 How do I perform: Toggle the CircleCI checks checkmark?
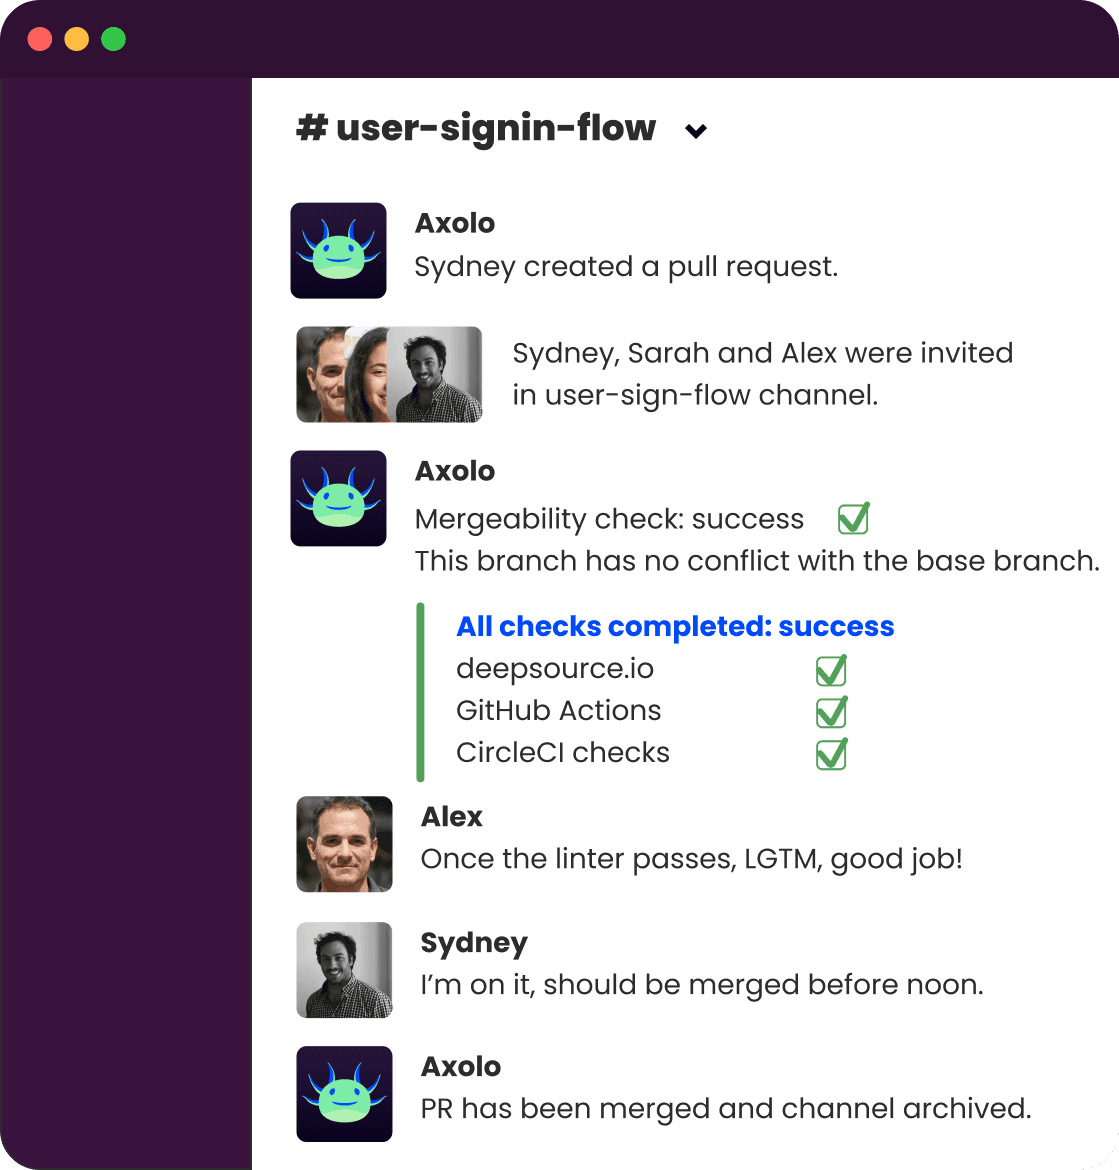point(831,754)
